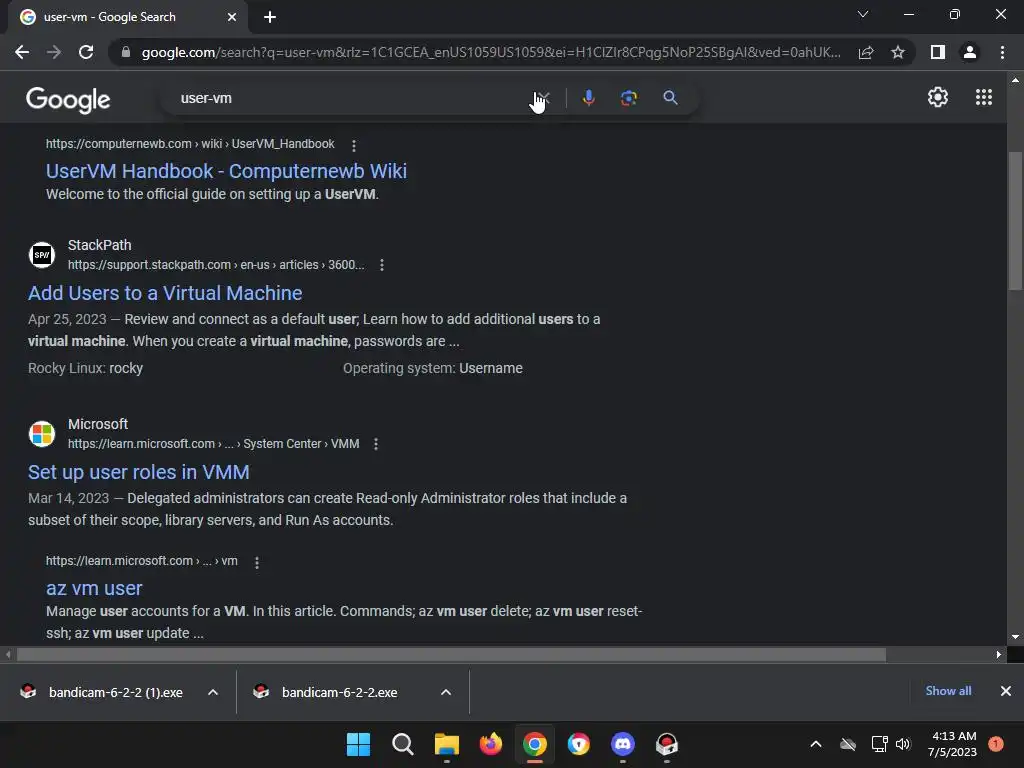Submit search with the magnifier icon
The image size is (1024, 768).
[670, 98]
